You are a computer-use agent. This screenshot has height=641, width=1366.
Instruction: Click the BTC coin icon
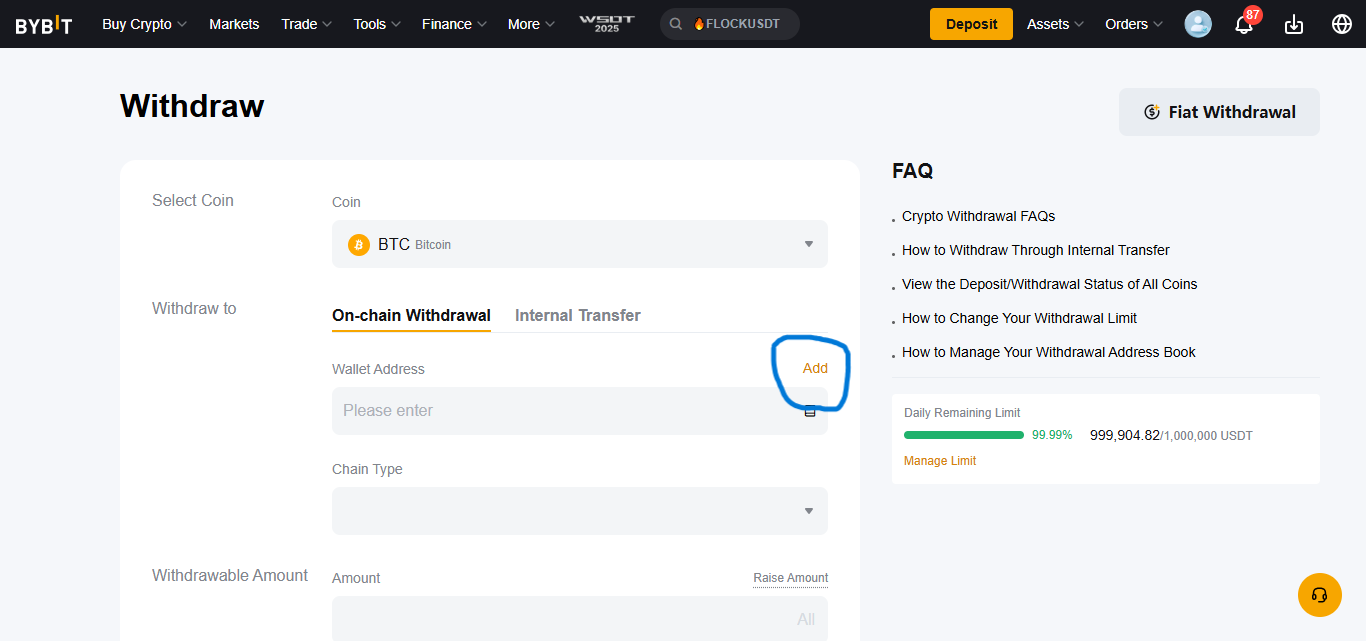pyautogui.click(x=359, y=244)
